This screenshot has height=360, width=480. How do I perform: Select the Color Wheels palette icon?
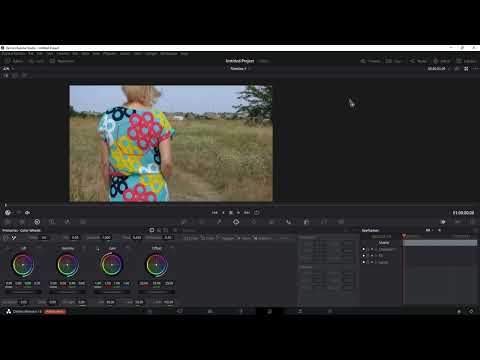coord(37,222)
